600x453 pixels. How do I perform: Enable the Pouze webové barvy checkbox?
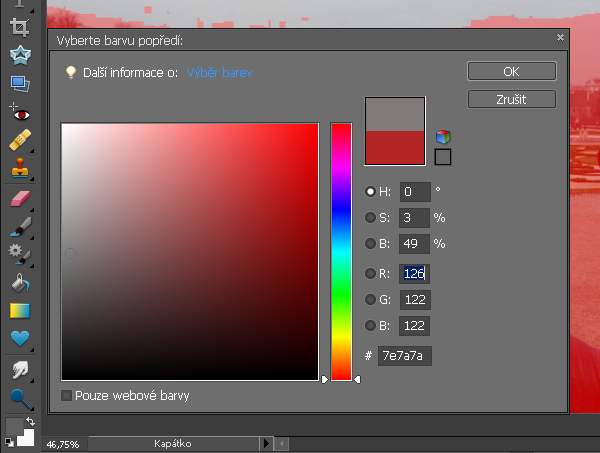67,396
